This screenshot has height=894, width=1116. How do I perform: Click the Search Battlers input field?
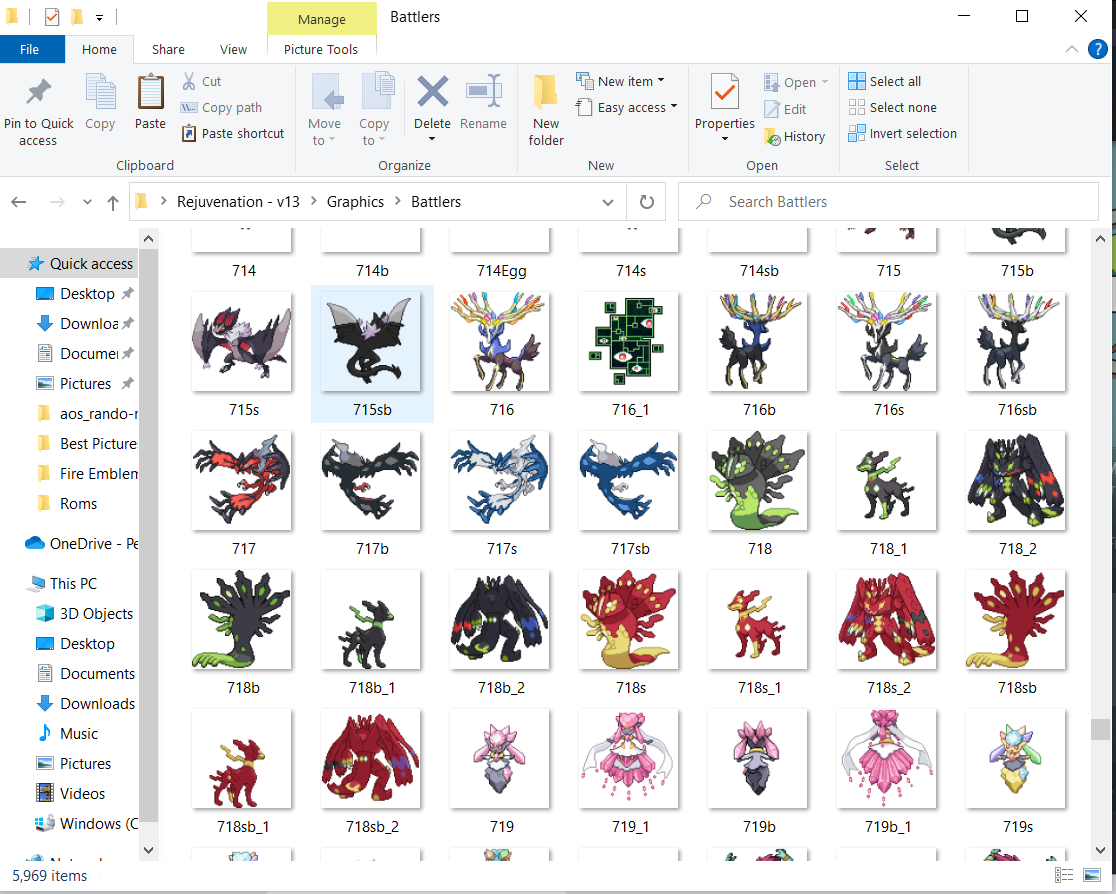pyautogui.click(x=888, y=202)
